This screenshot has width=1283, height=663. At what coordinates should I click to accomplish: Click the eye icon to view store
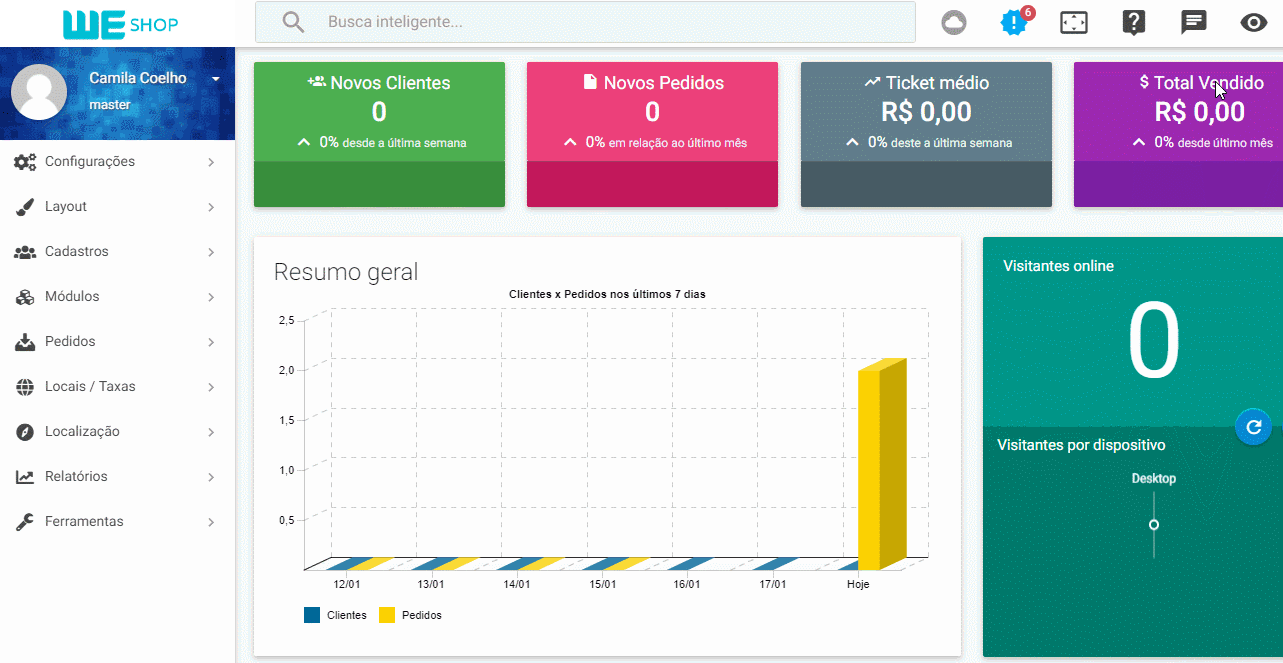[x=1253, y=23]
